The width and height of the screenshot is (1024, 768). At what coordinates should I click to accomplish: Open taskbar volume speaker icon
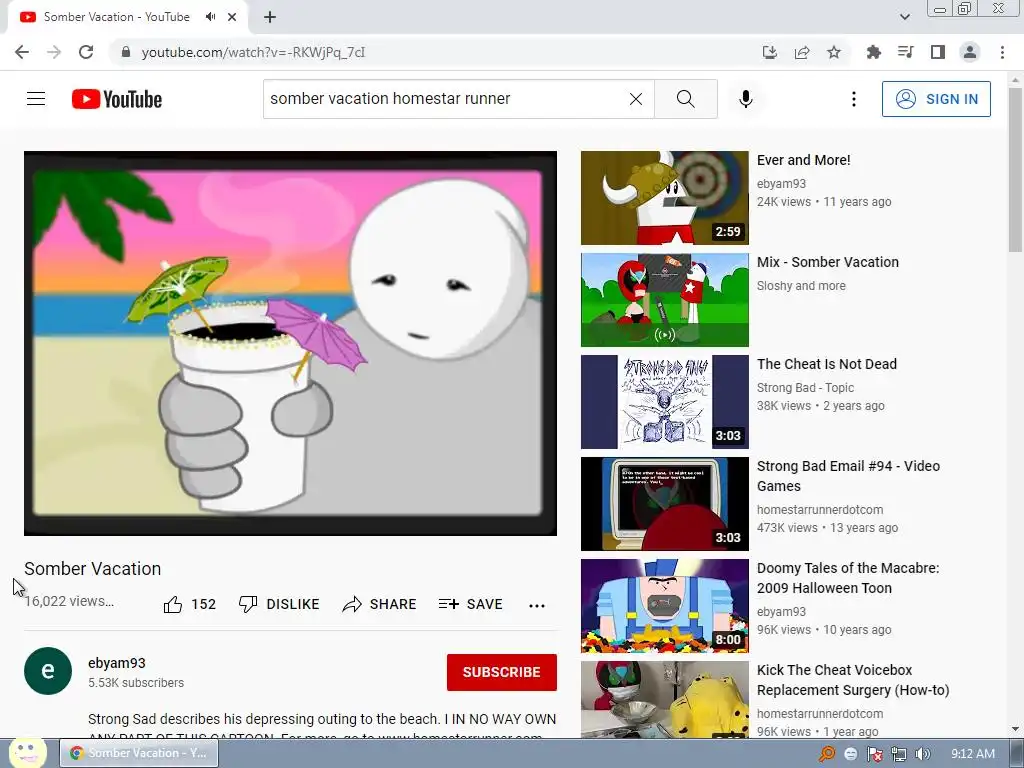point(923,754)
